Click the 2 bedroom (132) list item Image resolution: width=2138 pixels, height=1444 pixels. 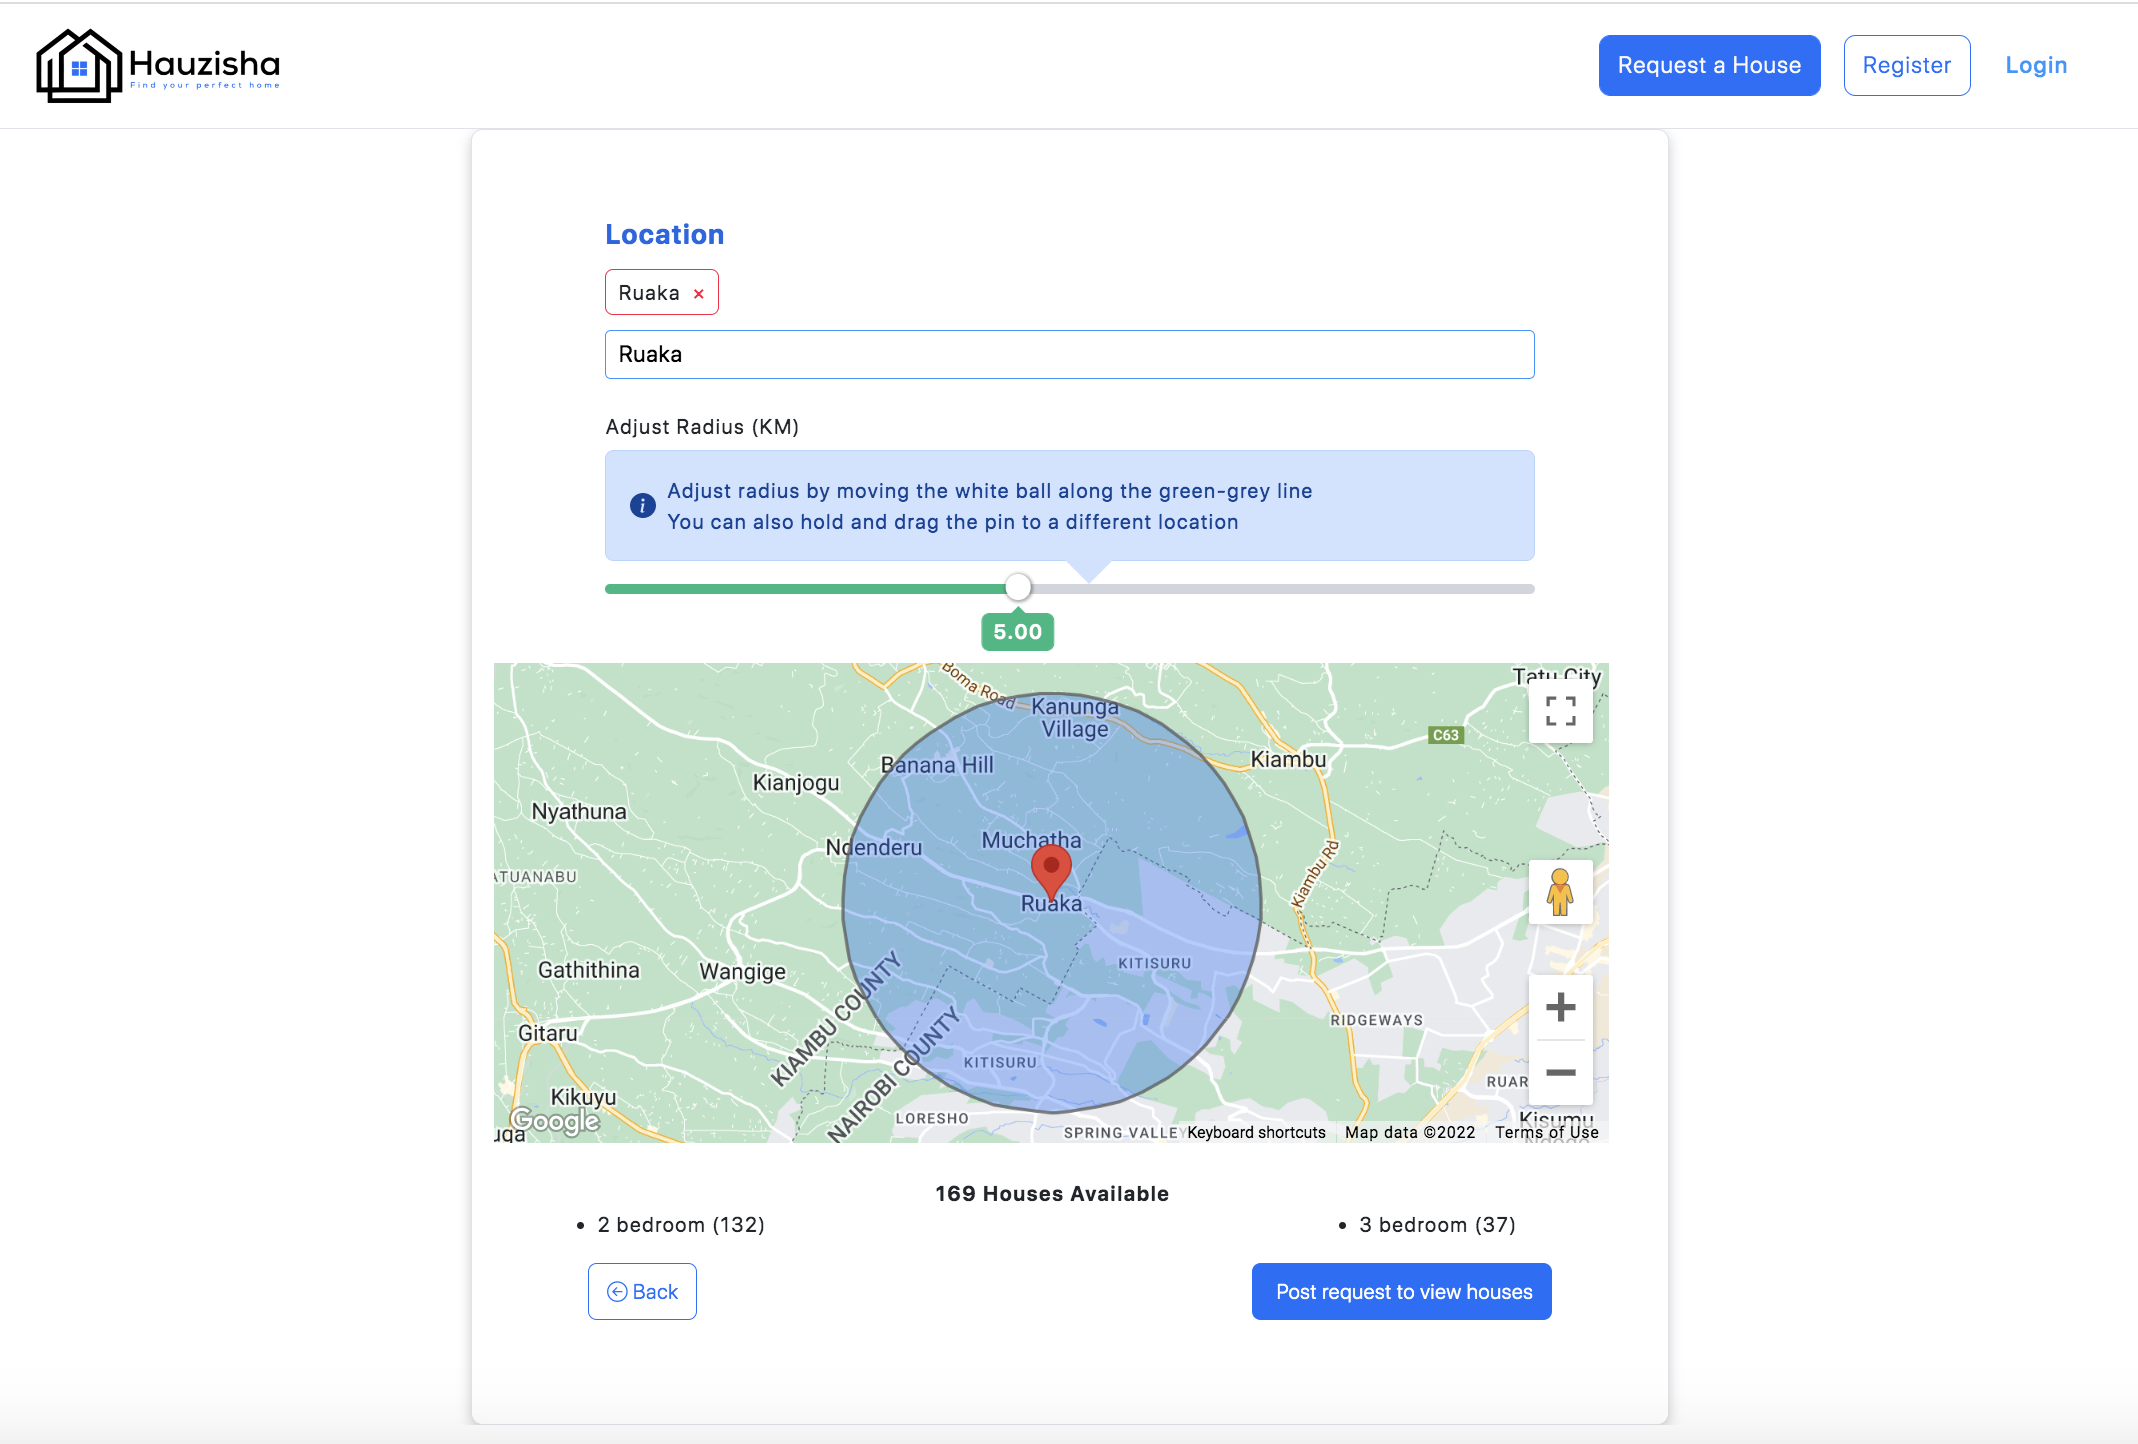coord(681,1224)
